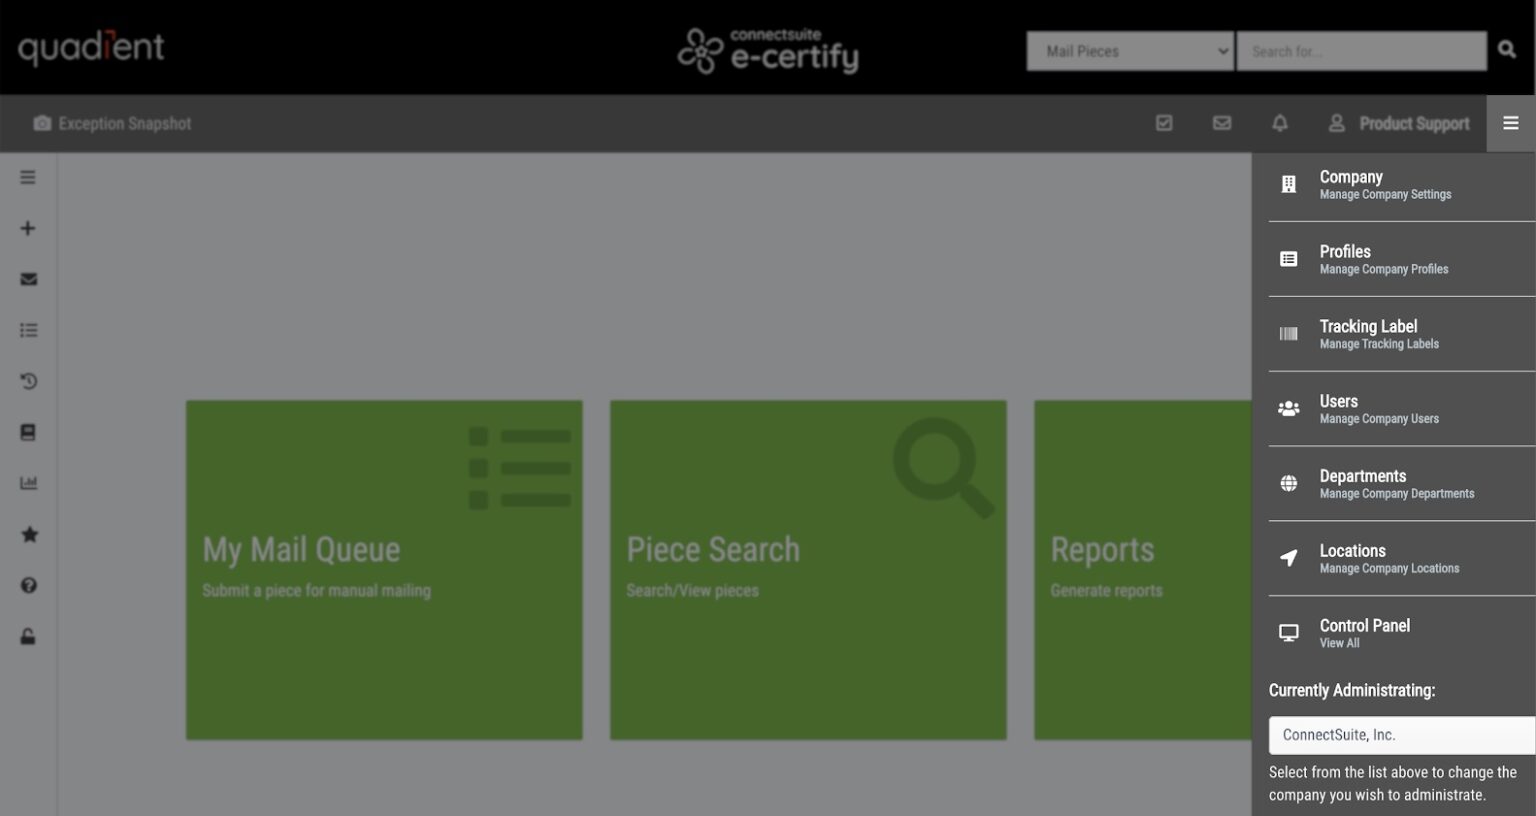The image size is (1536, 816).
Task: Select the star favorites icon in sidebar
Action: [28, 535]
